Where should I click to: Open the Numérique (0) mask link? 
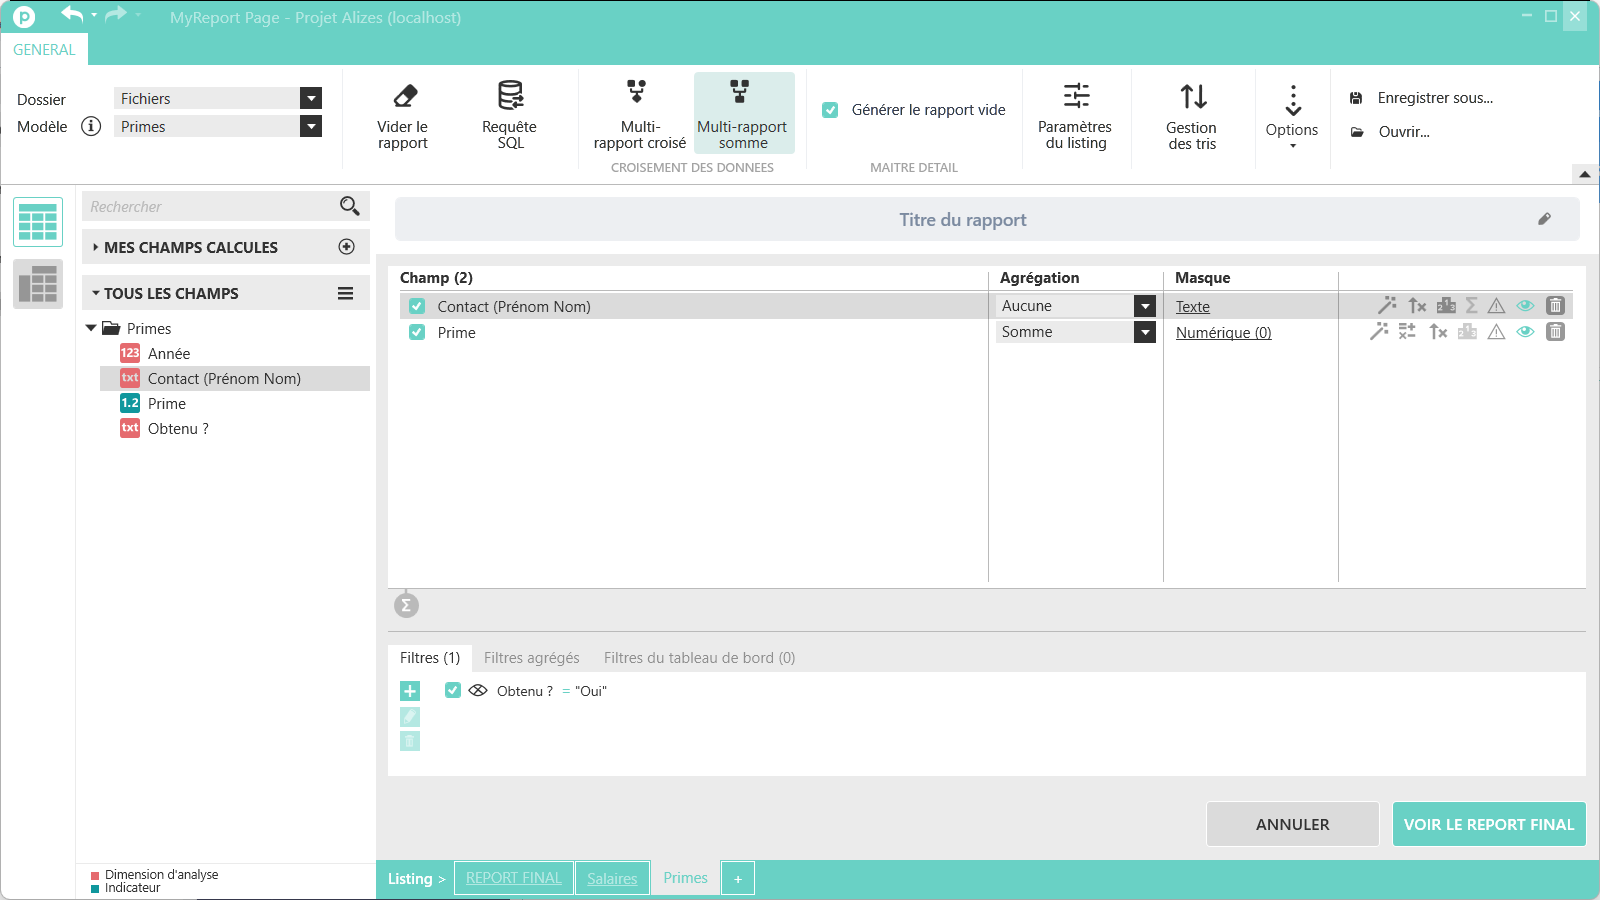(1223, 333)
